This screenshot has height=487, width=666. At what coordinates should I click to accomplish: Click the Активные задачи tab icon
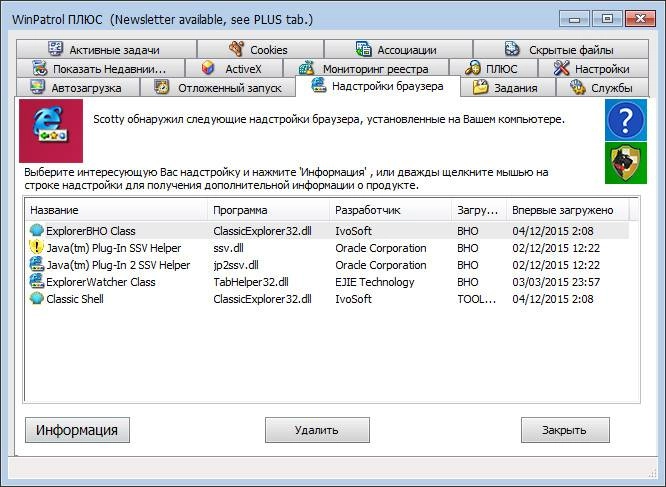coord(56,49)
